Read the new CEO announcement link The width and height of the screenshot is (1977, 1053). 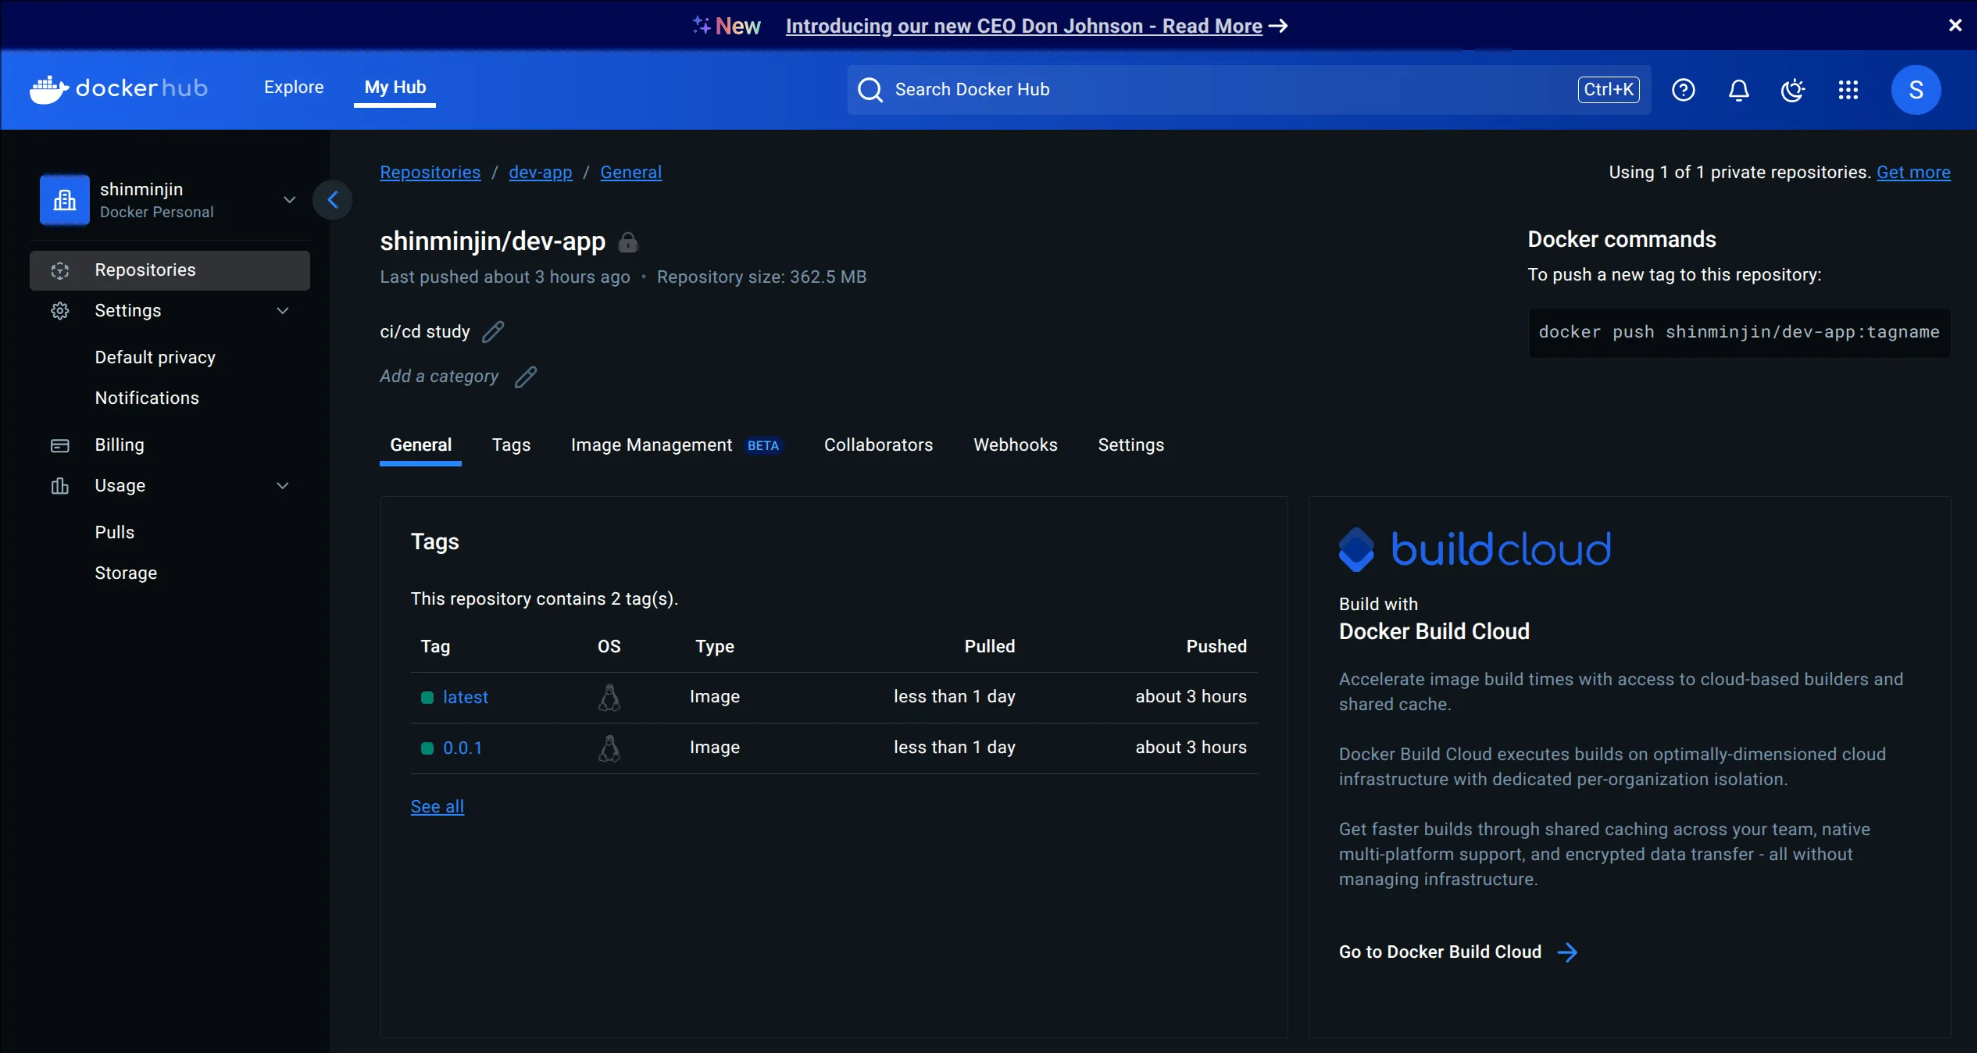(x=1024, y=26)
